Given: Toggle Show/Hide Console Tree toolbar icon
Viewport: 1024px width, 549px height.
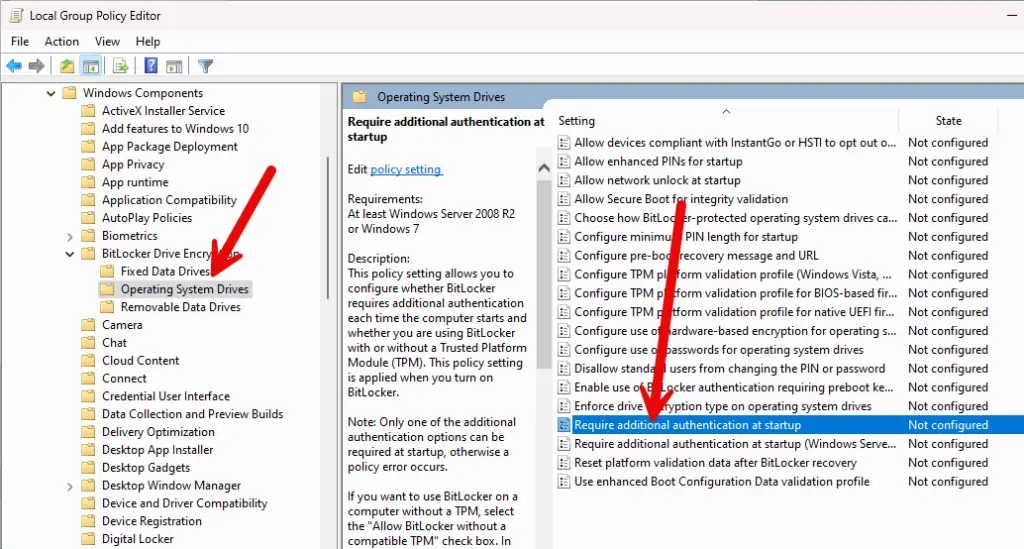Looking at the screenshot, I should click(x=91, y=66).
